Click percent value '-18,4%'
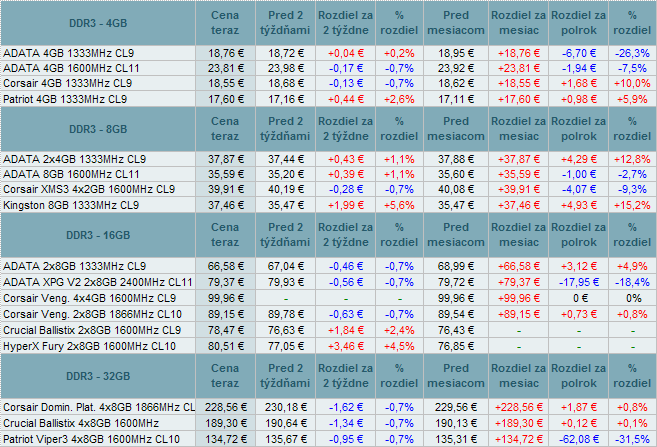Image resolution: width=657 pixels, height=447 pixels. 632,282
